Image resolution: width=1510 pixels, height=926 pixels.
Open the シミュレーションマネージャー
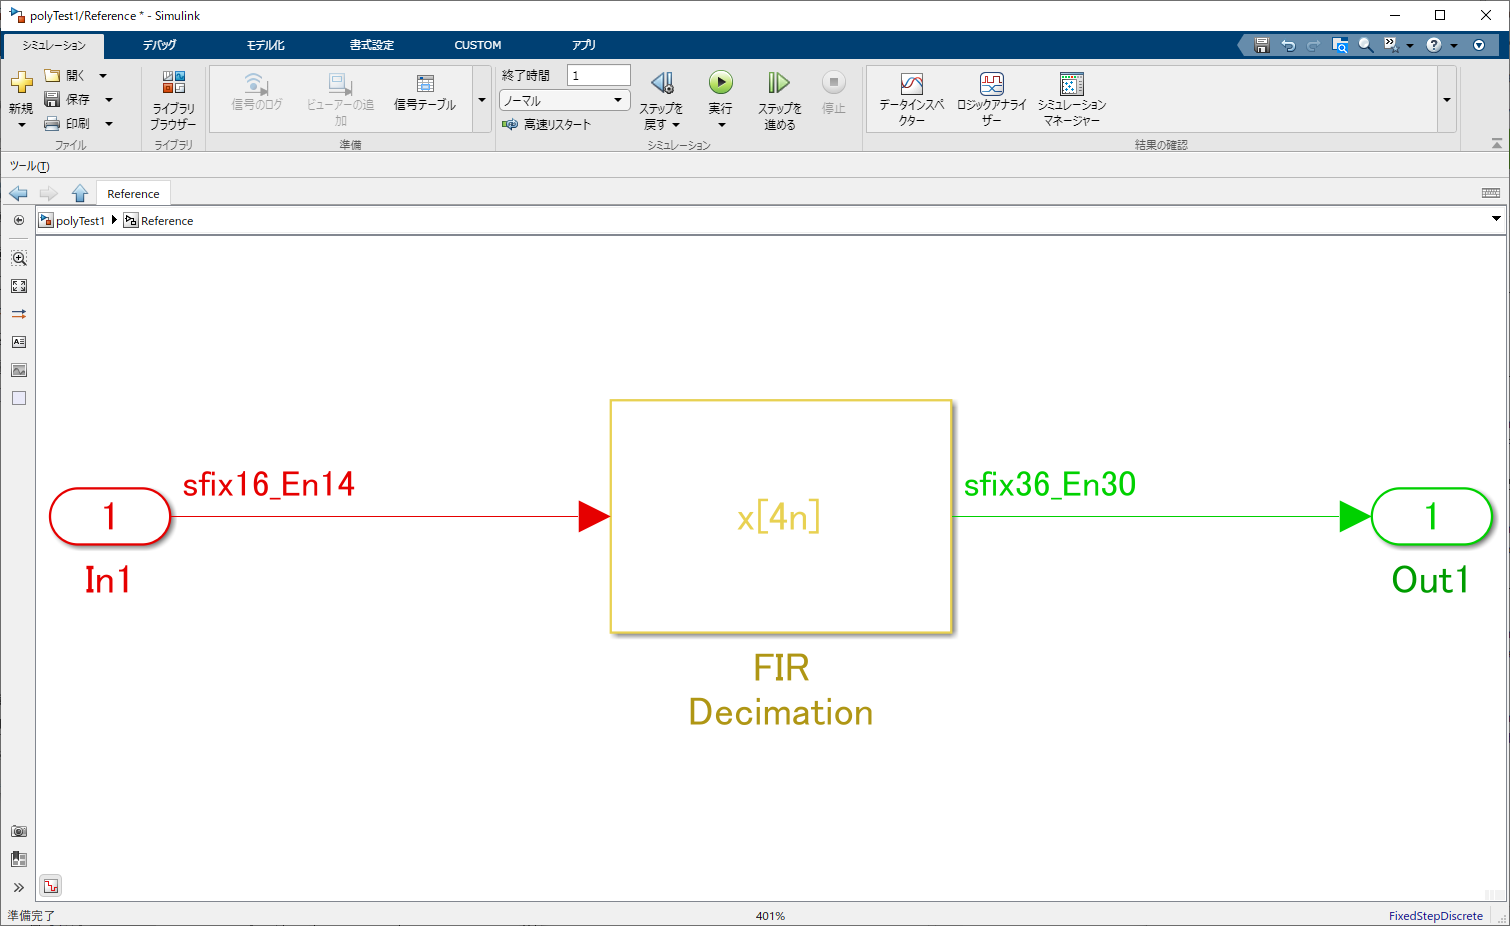[x=1071, y=99]
